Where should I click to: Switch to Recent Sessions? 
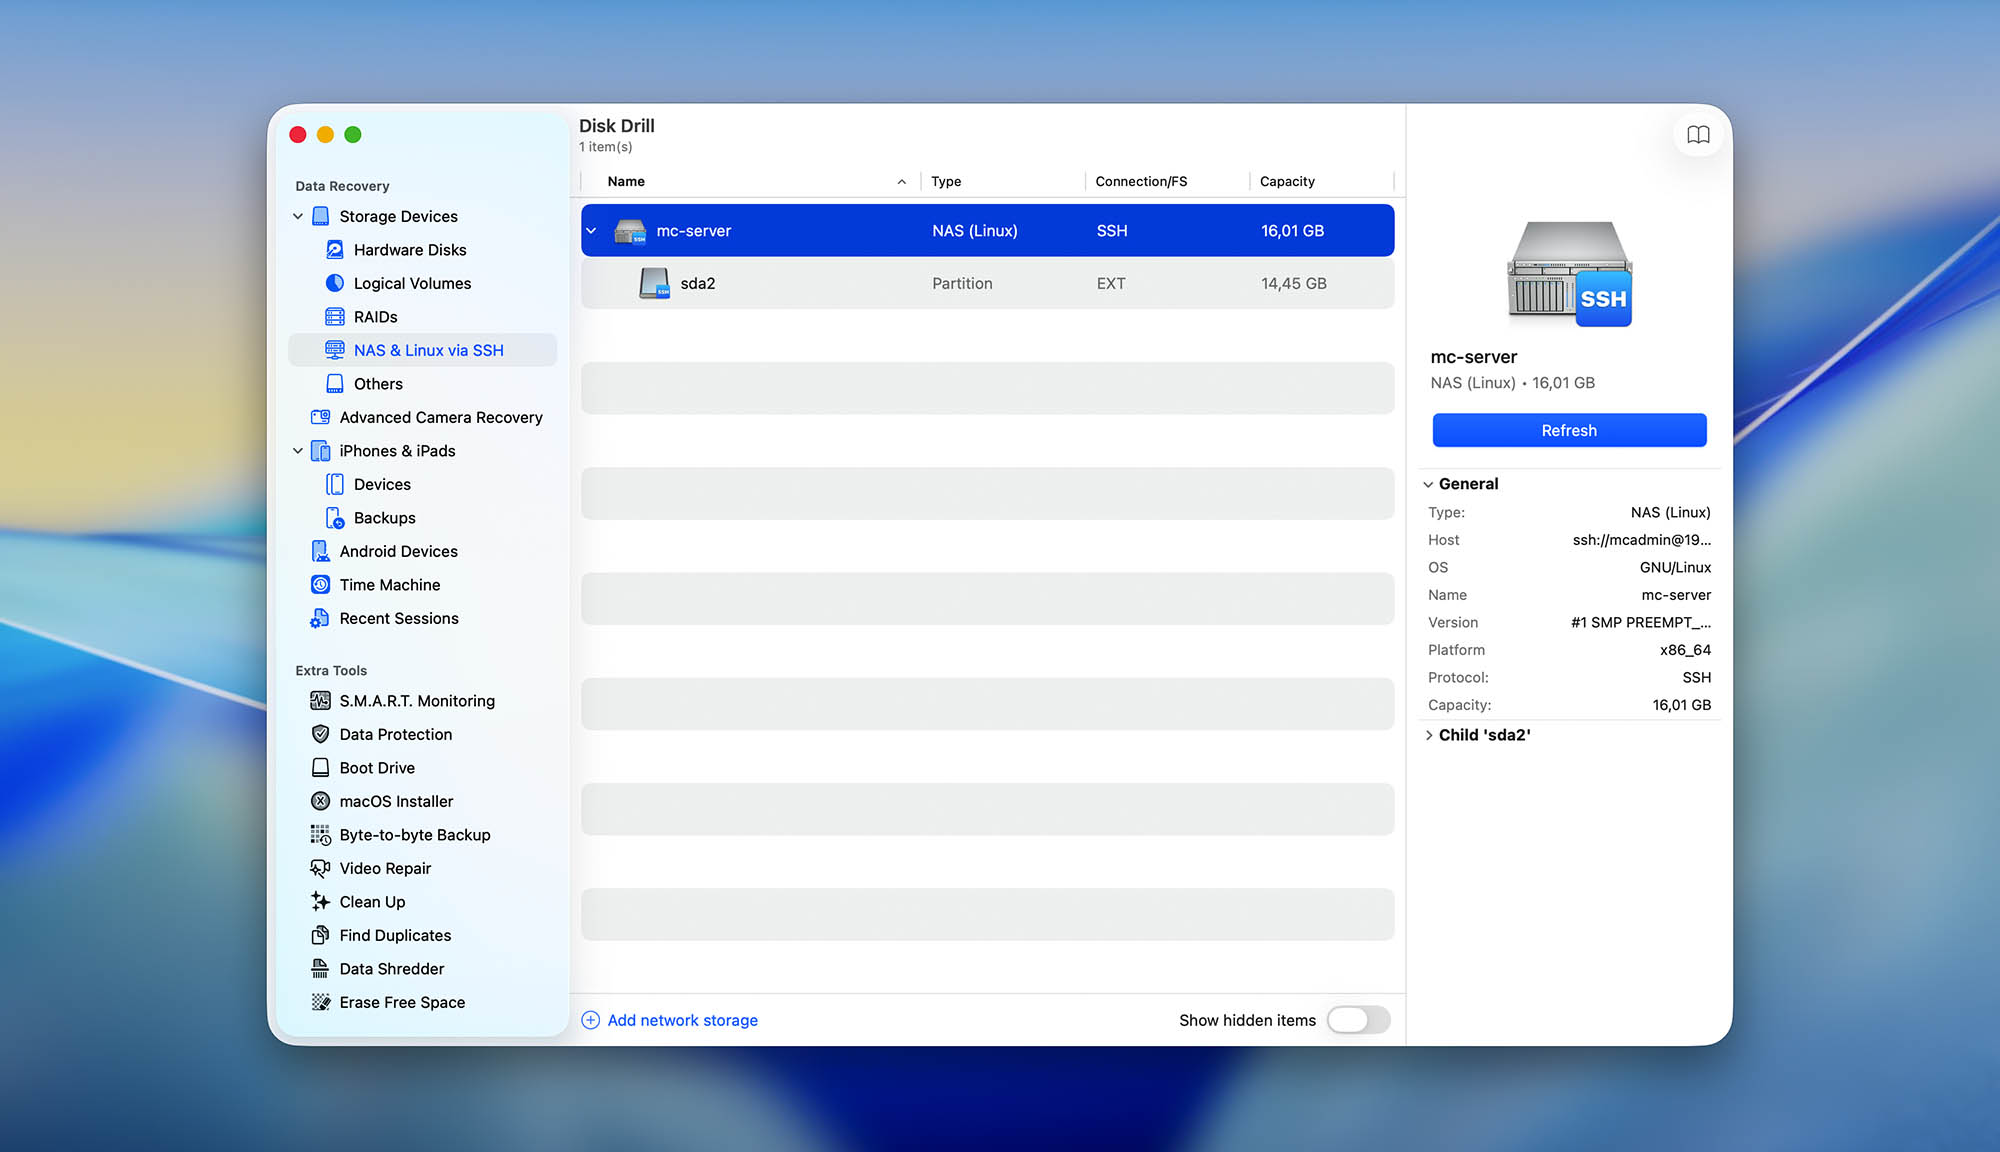coord(398,618)
